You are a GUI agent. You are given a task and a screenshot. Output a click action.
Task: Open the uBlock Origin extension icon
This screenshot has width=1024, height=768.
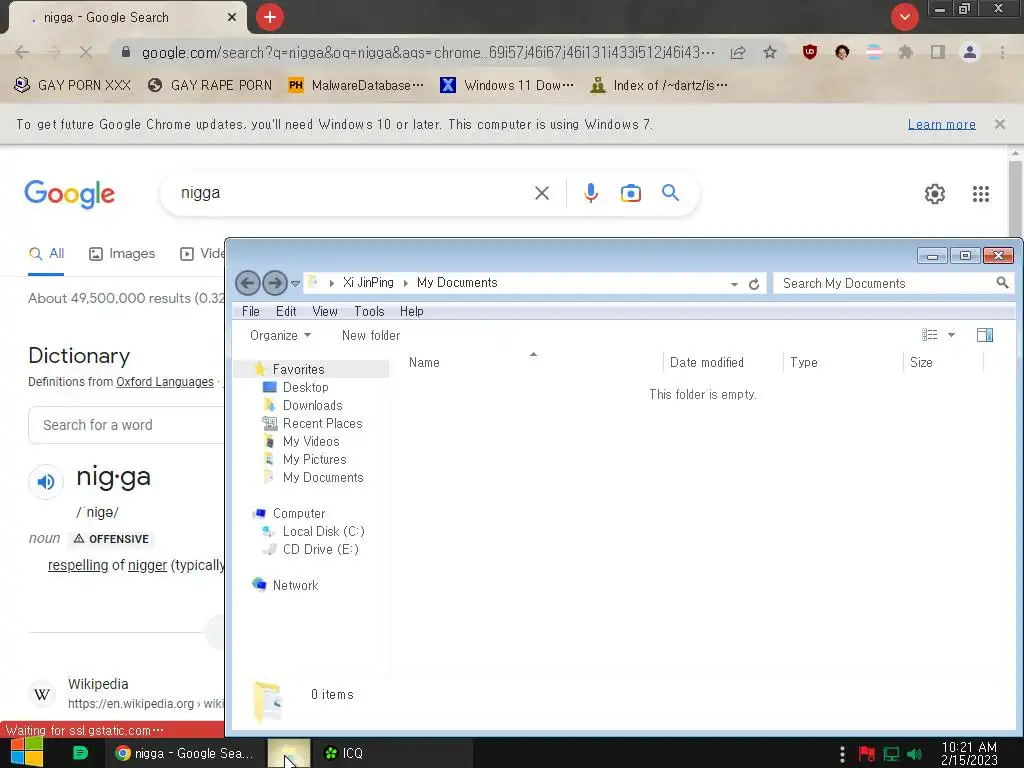pyautogui.click(x=810, y=52)
